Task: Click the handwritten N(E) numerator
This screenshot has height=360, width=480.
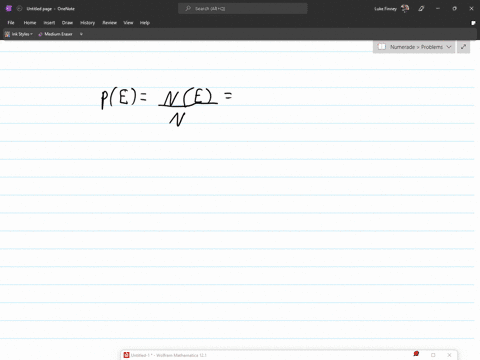Action: click(188, 98)
